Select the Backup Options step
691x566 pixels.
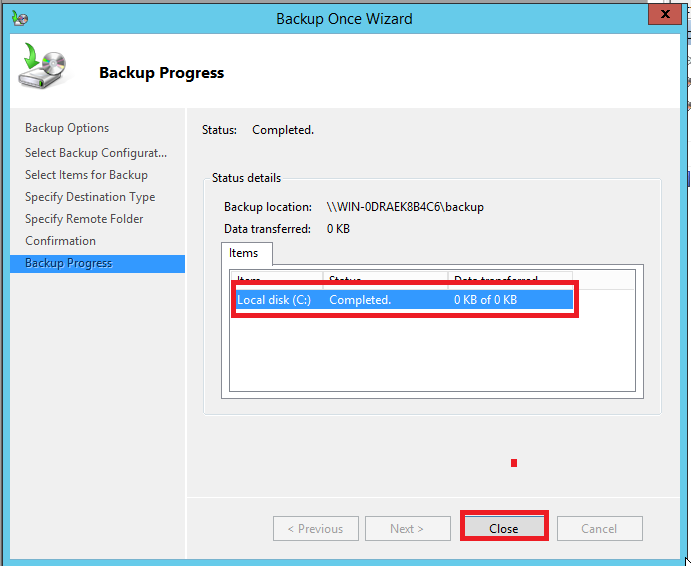(67, 128)
